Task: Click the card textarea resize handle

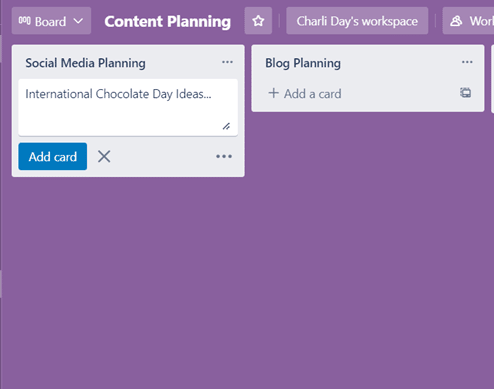Action: click(x=226, y=126)
